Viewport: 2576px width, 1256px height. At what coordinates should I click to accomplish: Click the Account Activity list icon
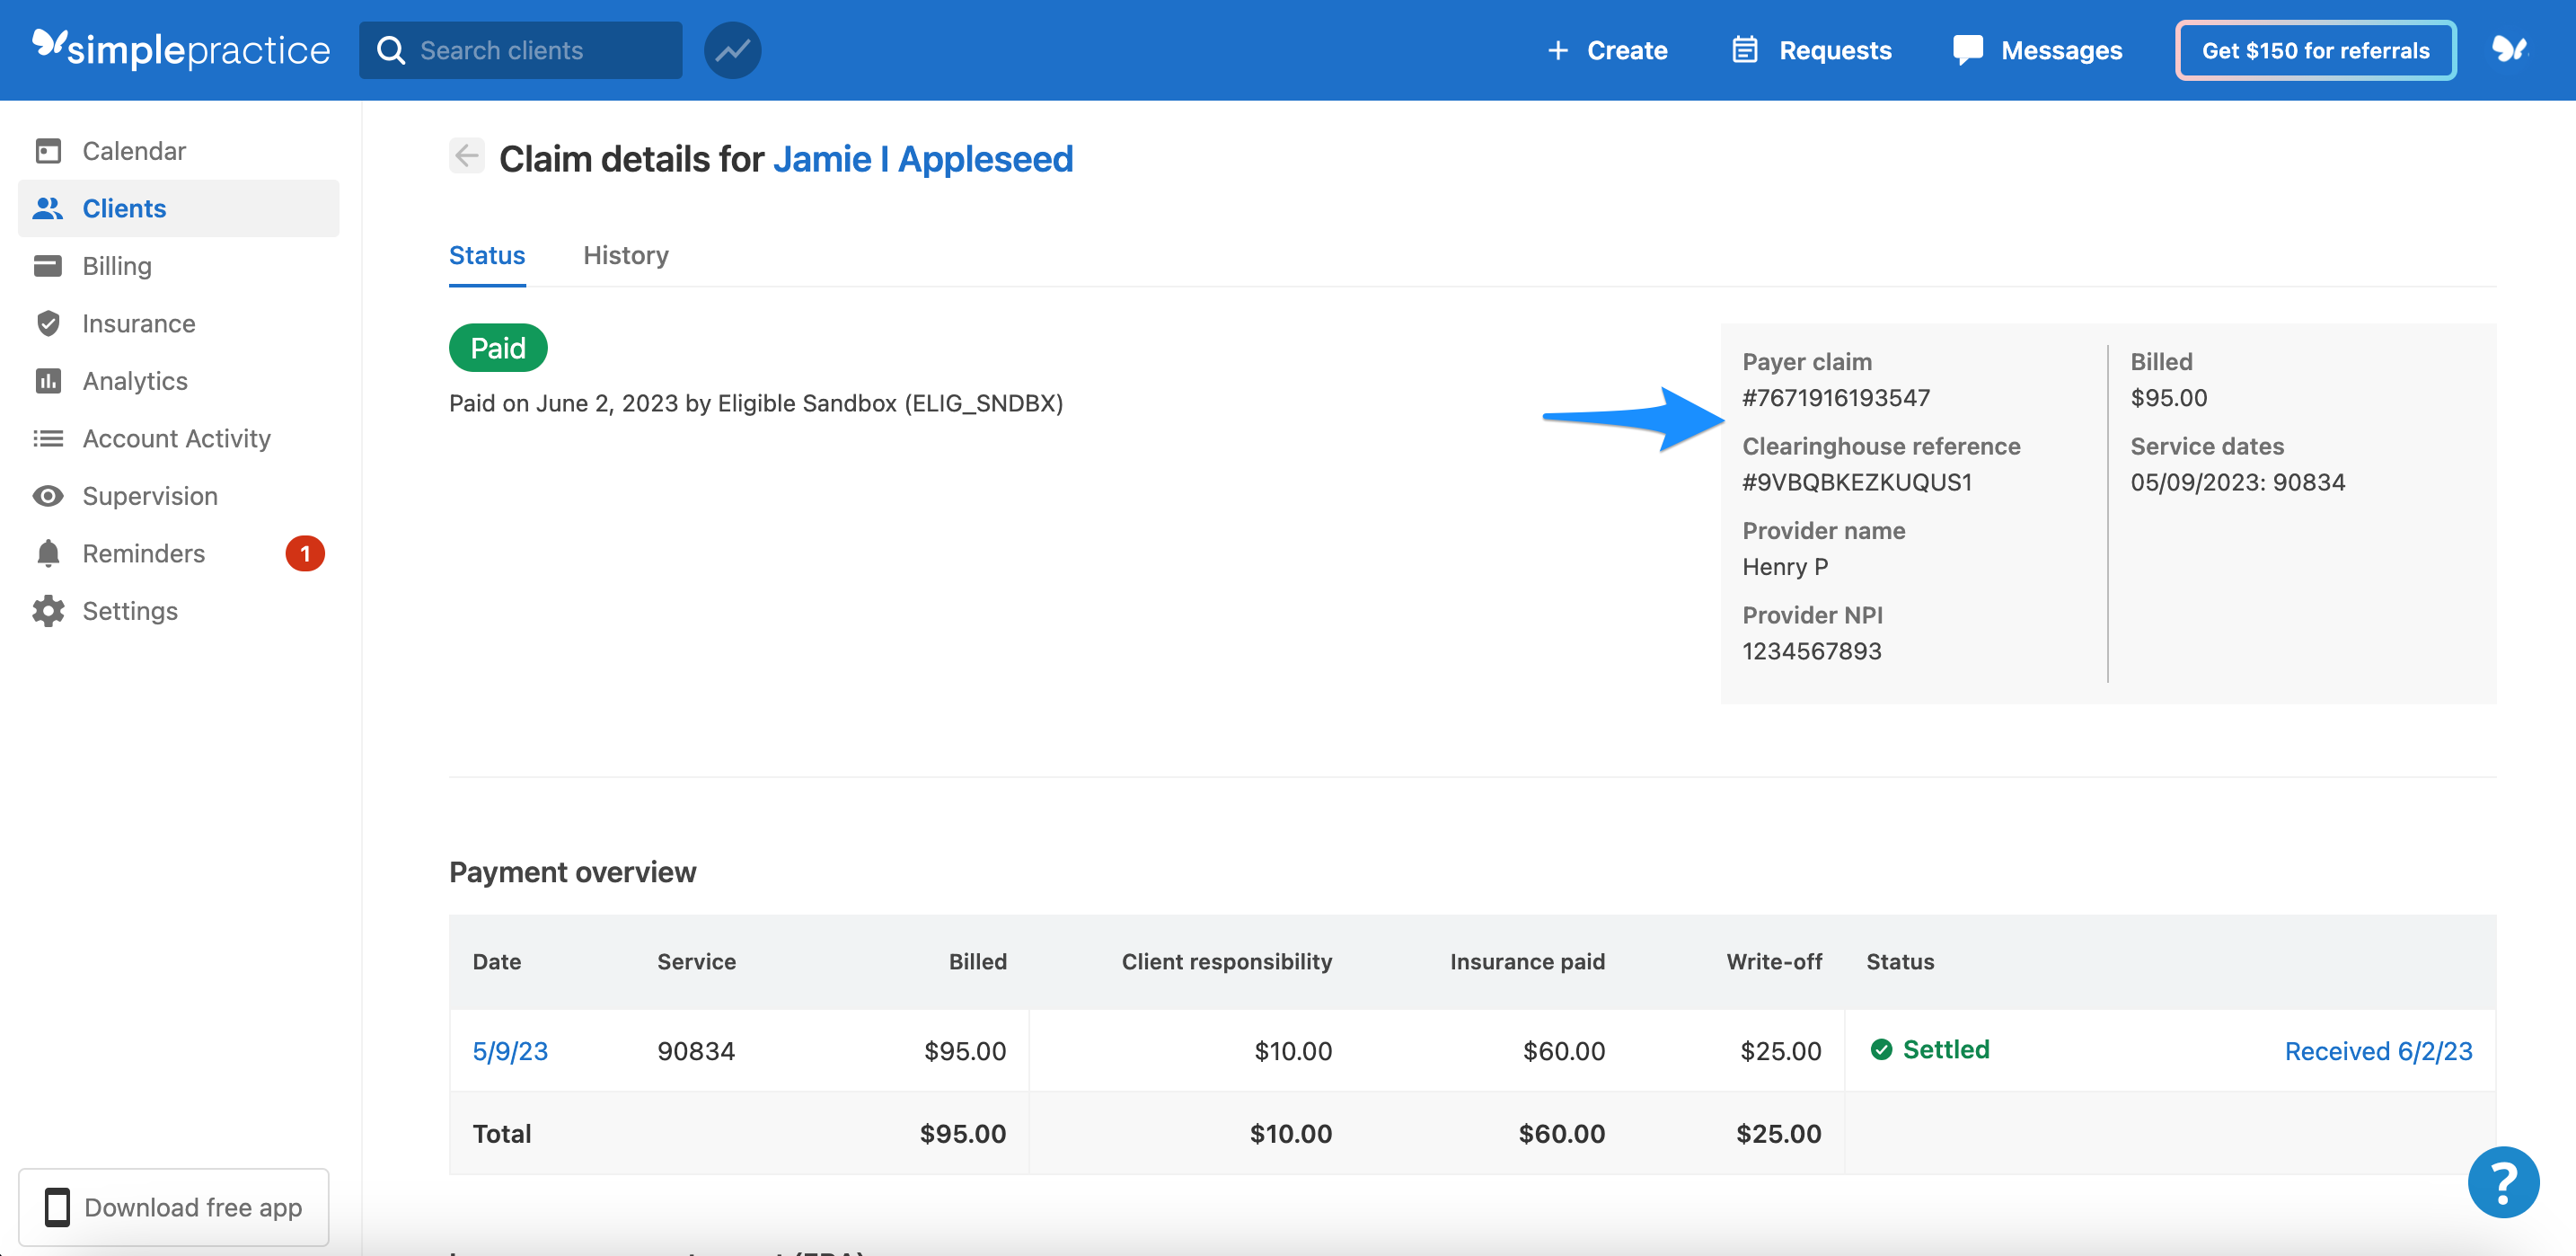48,438
